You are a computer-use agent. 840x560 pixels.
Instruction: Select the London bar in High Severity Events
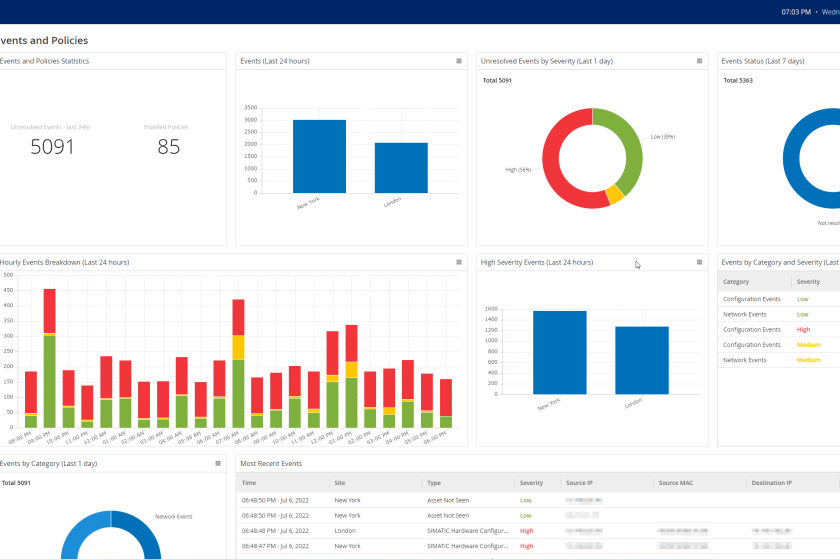(x=642, y=360)
